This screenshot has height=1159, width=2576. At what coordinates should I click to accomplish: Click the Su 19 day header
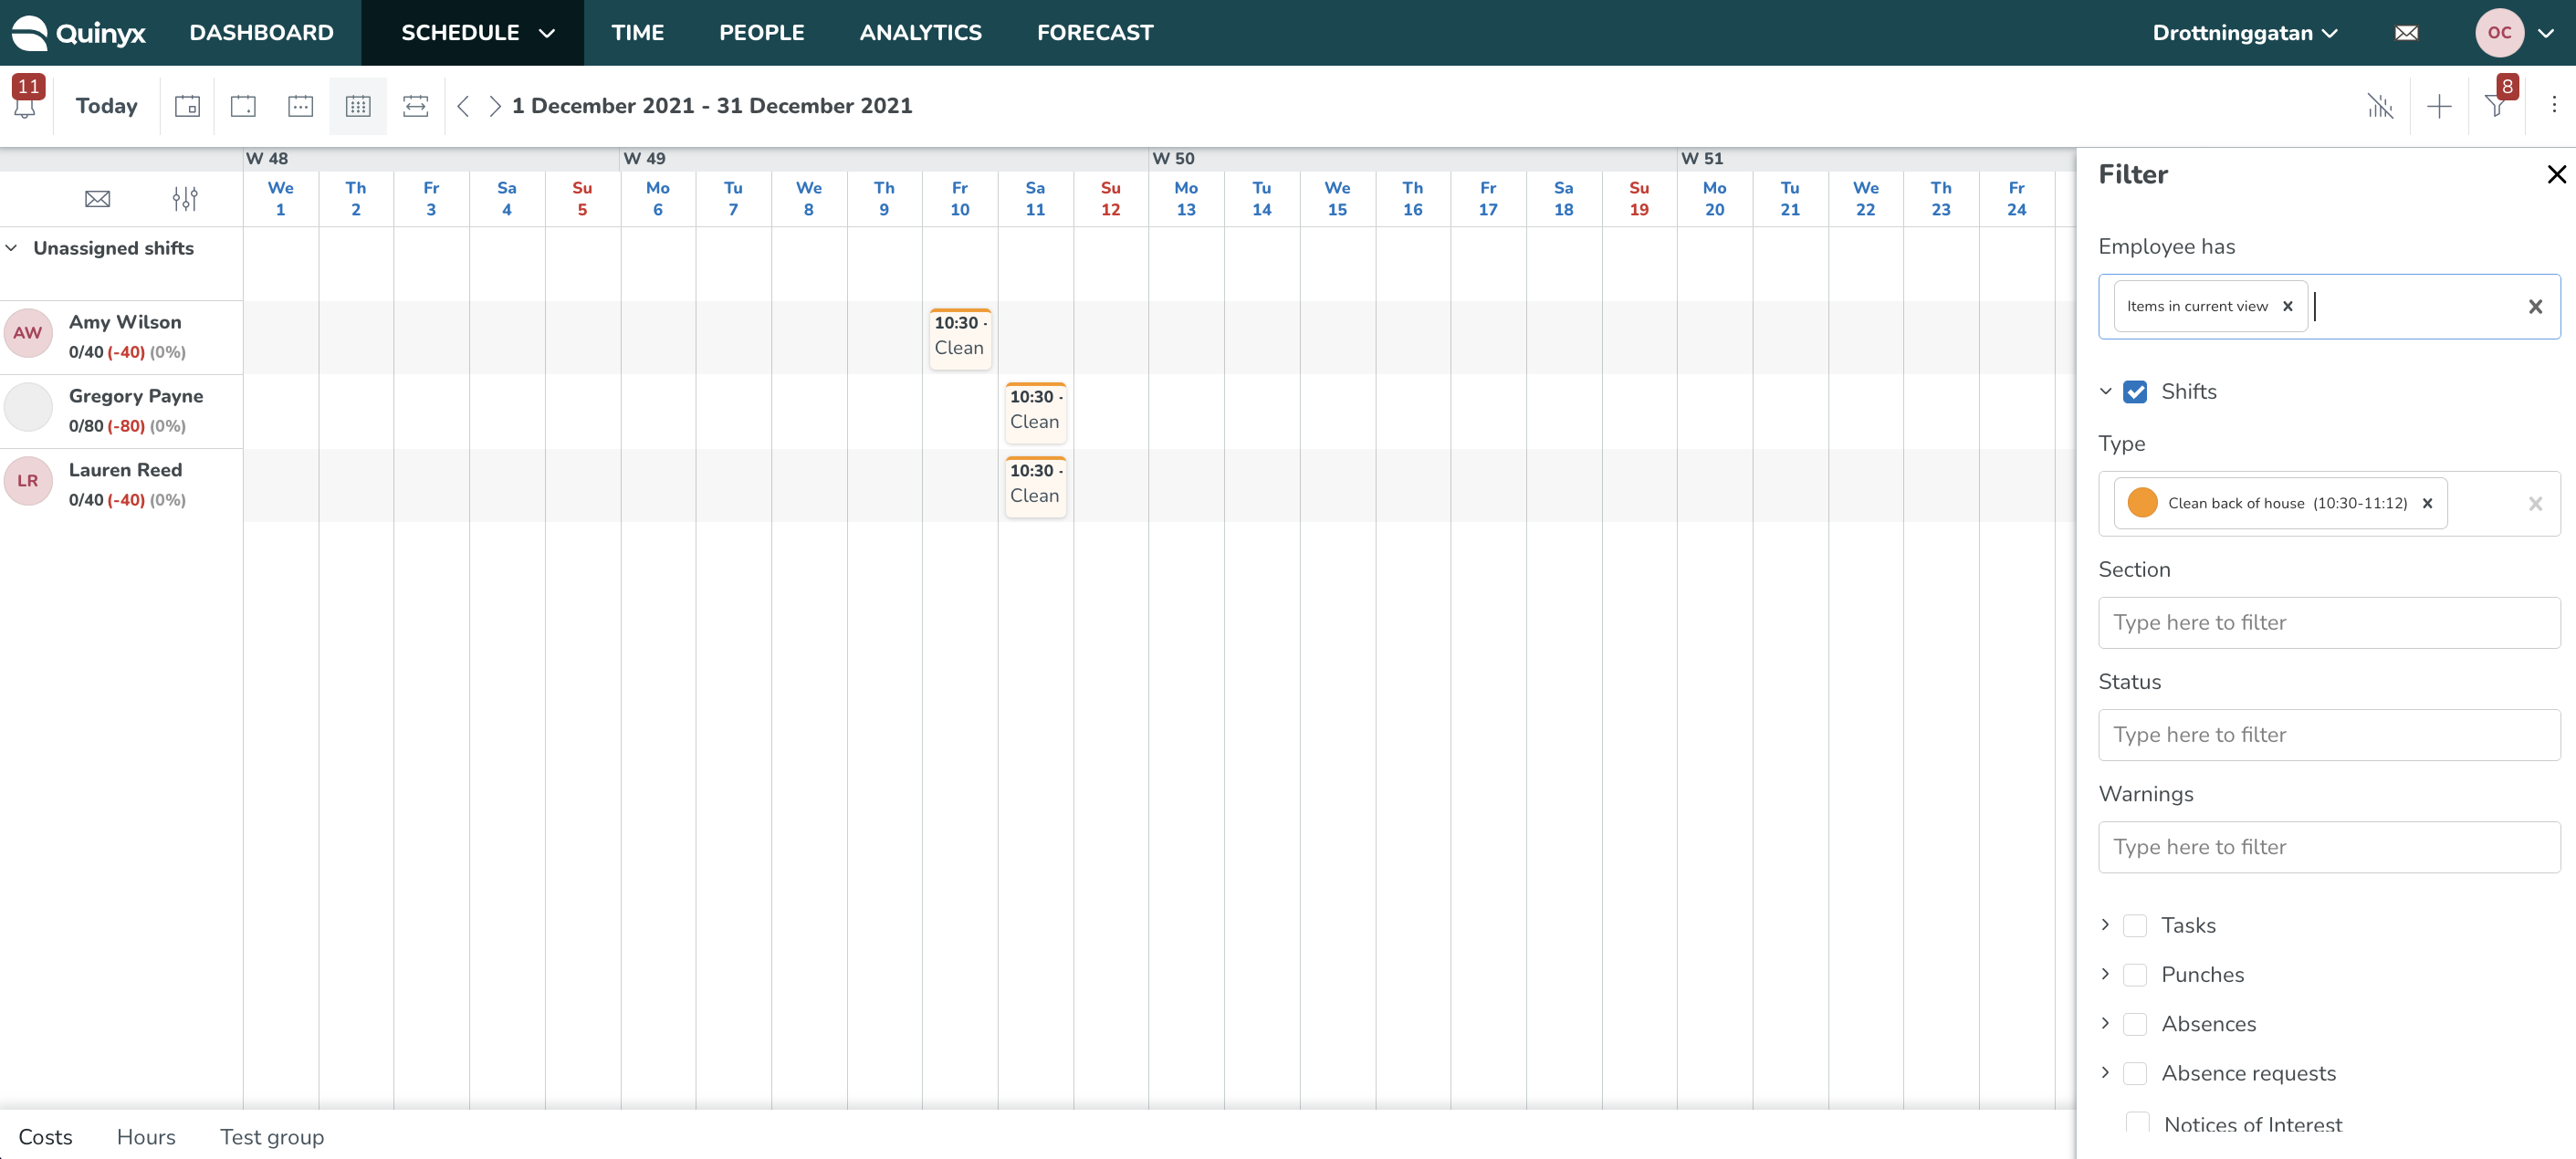tap(1639, 199)
